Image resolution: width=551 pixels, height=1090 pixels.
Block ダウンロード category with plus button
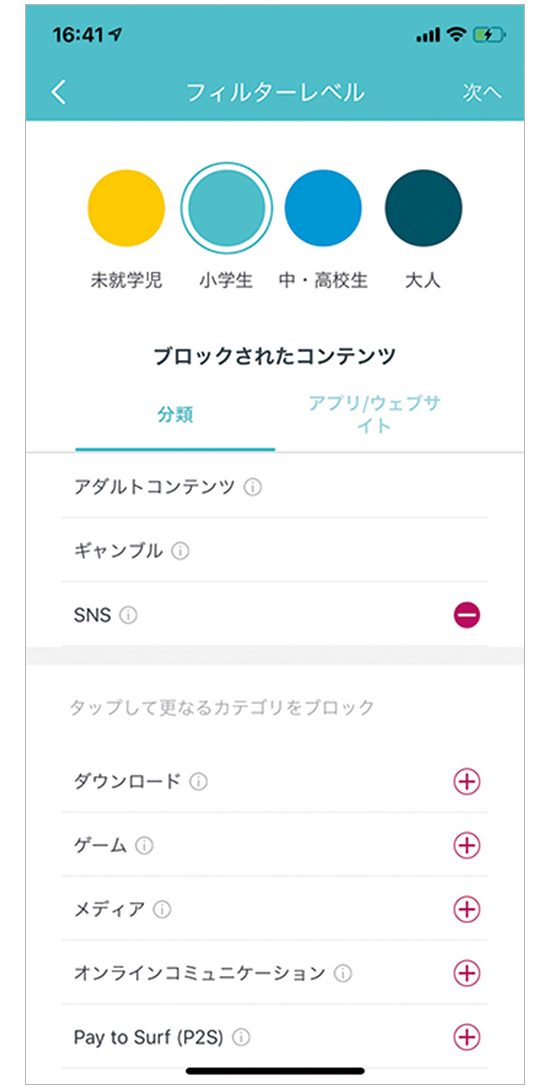467,782
